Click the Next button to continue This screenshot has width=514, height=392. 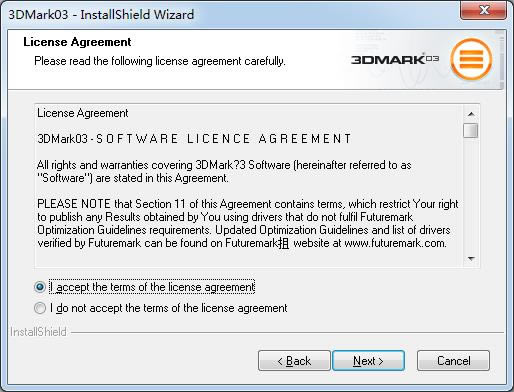click(368, 361)
